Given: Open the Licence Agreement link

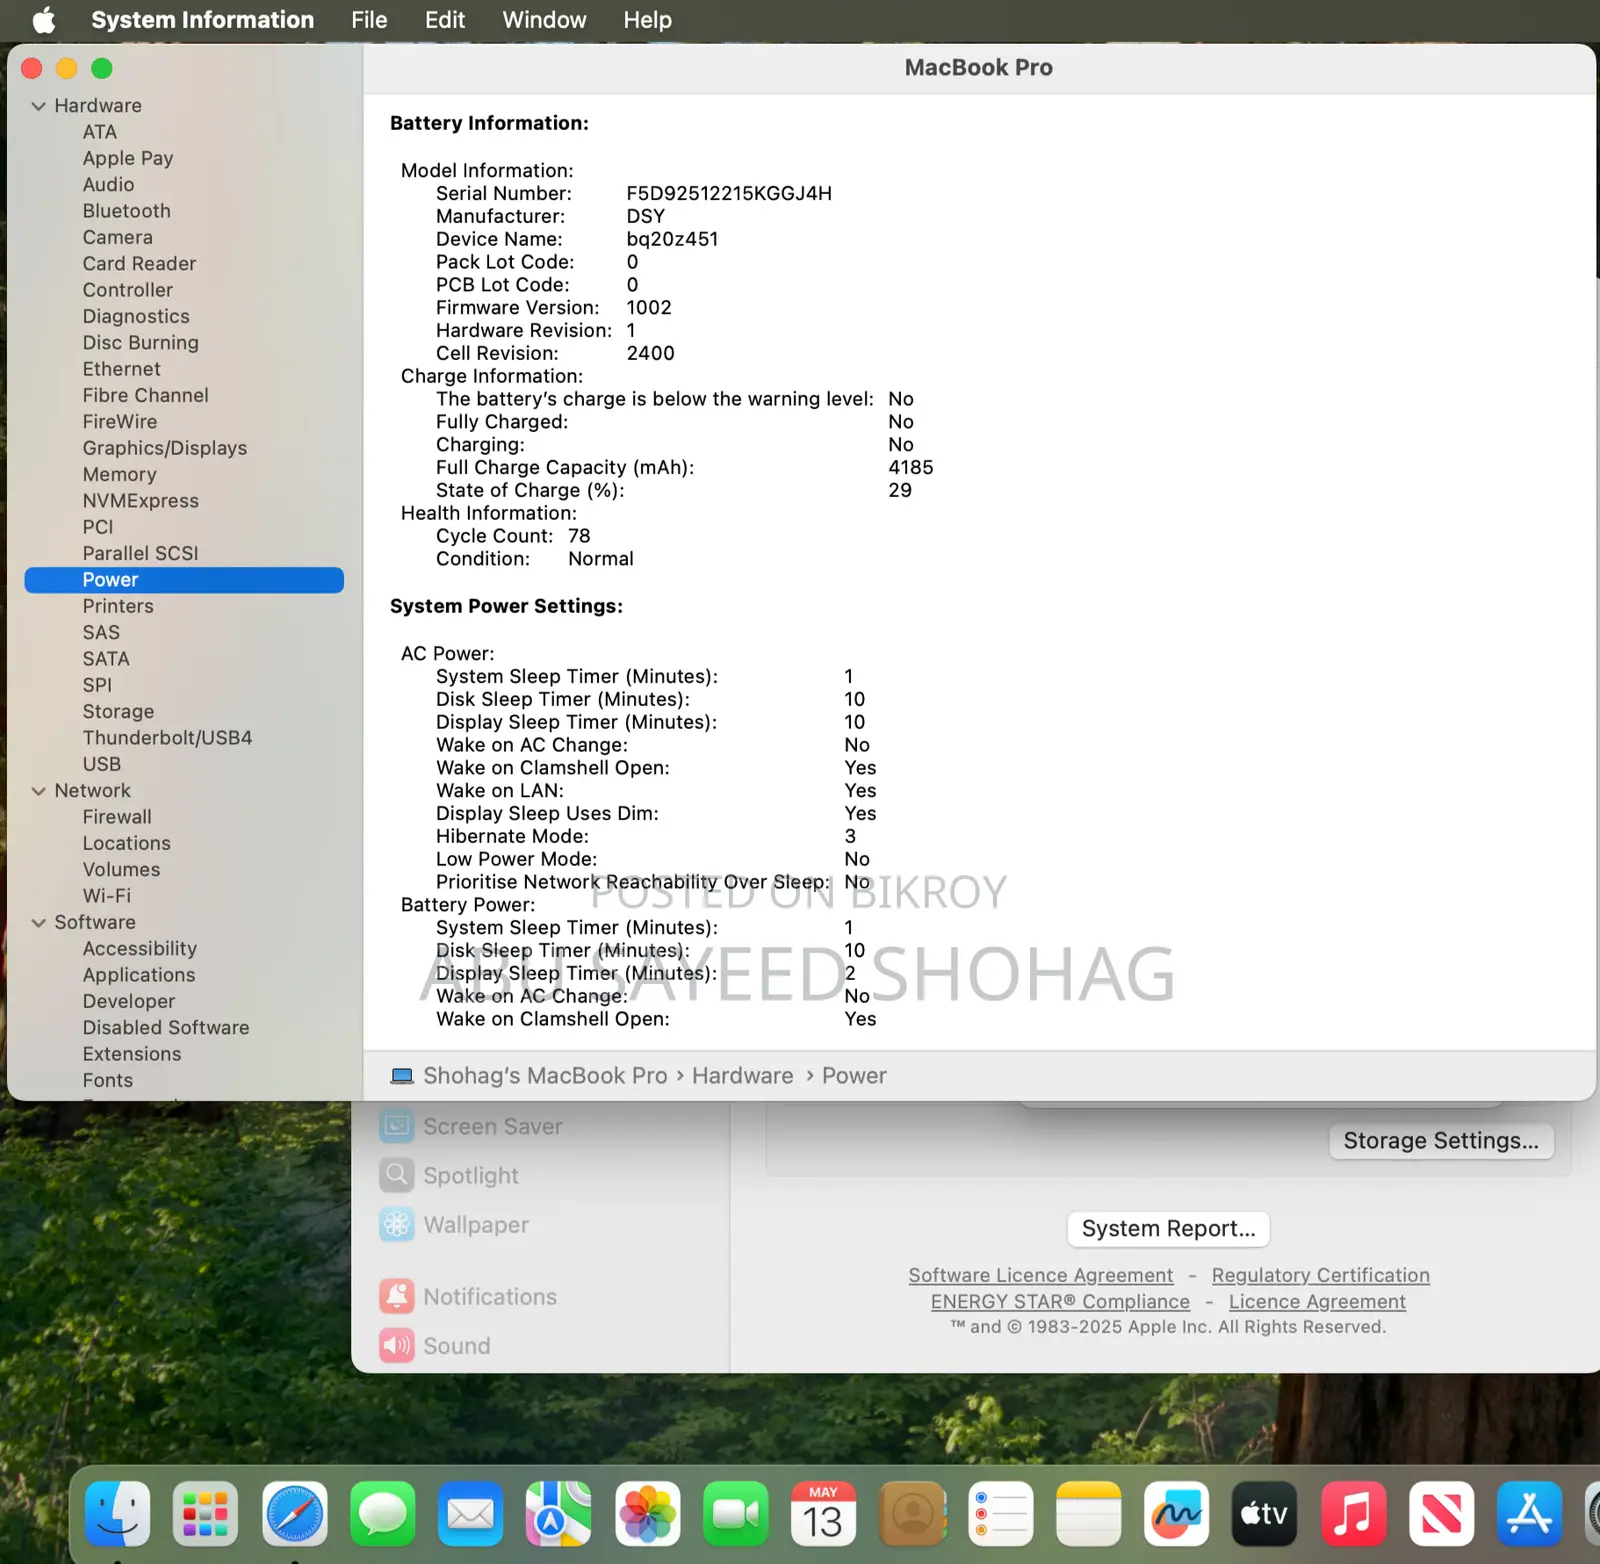Looking at the screenshot, I should (x=1317, y=1301).
